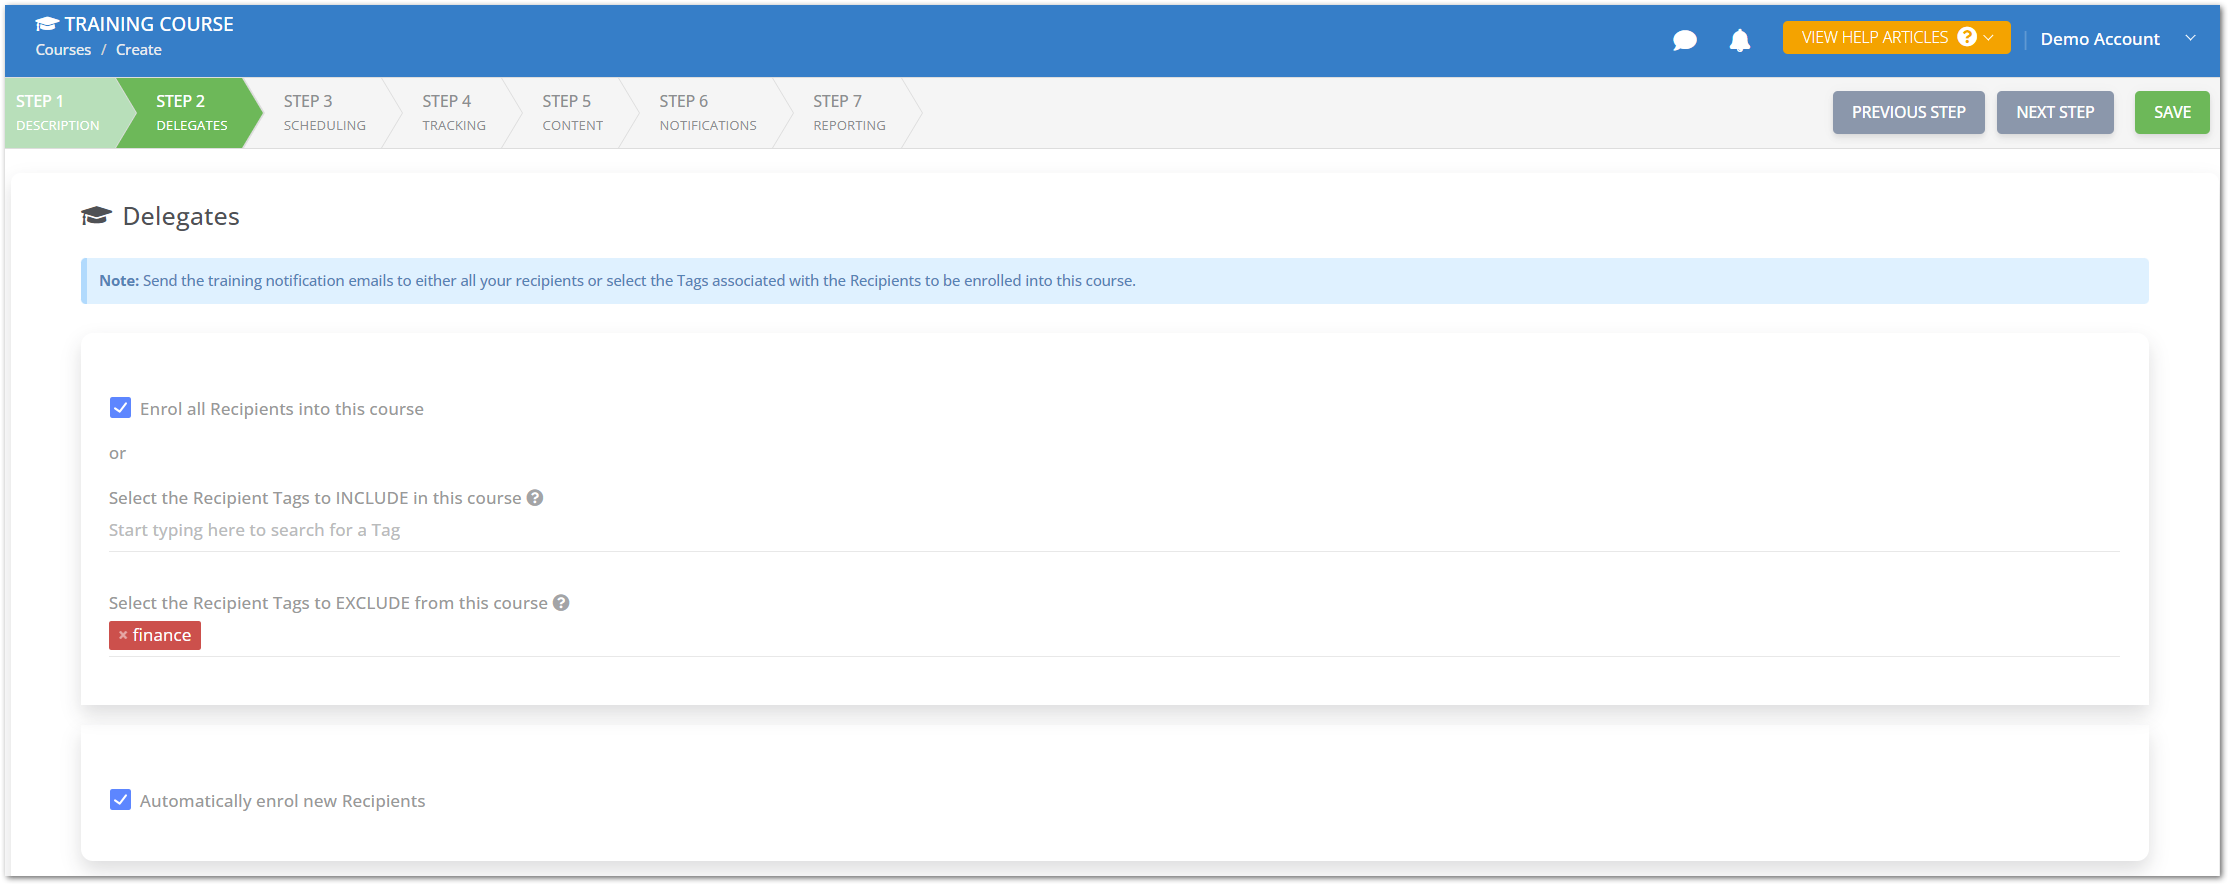Jump to Step 3 Scheduling
2229x885 pixels.
324,112
